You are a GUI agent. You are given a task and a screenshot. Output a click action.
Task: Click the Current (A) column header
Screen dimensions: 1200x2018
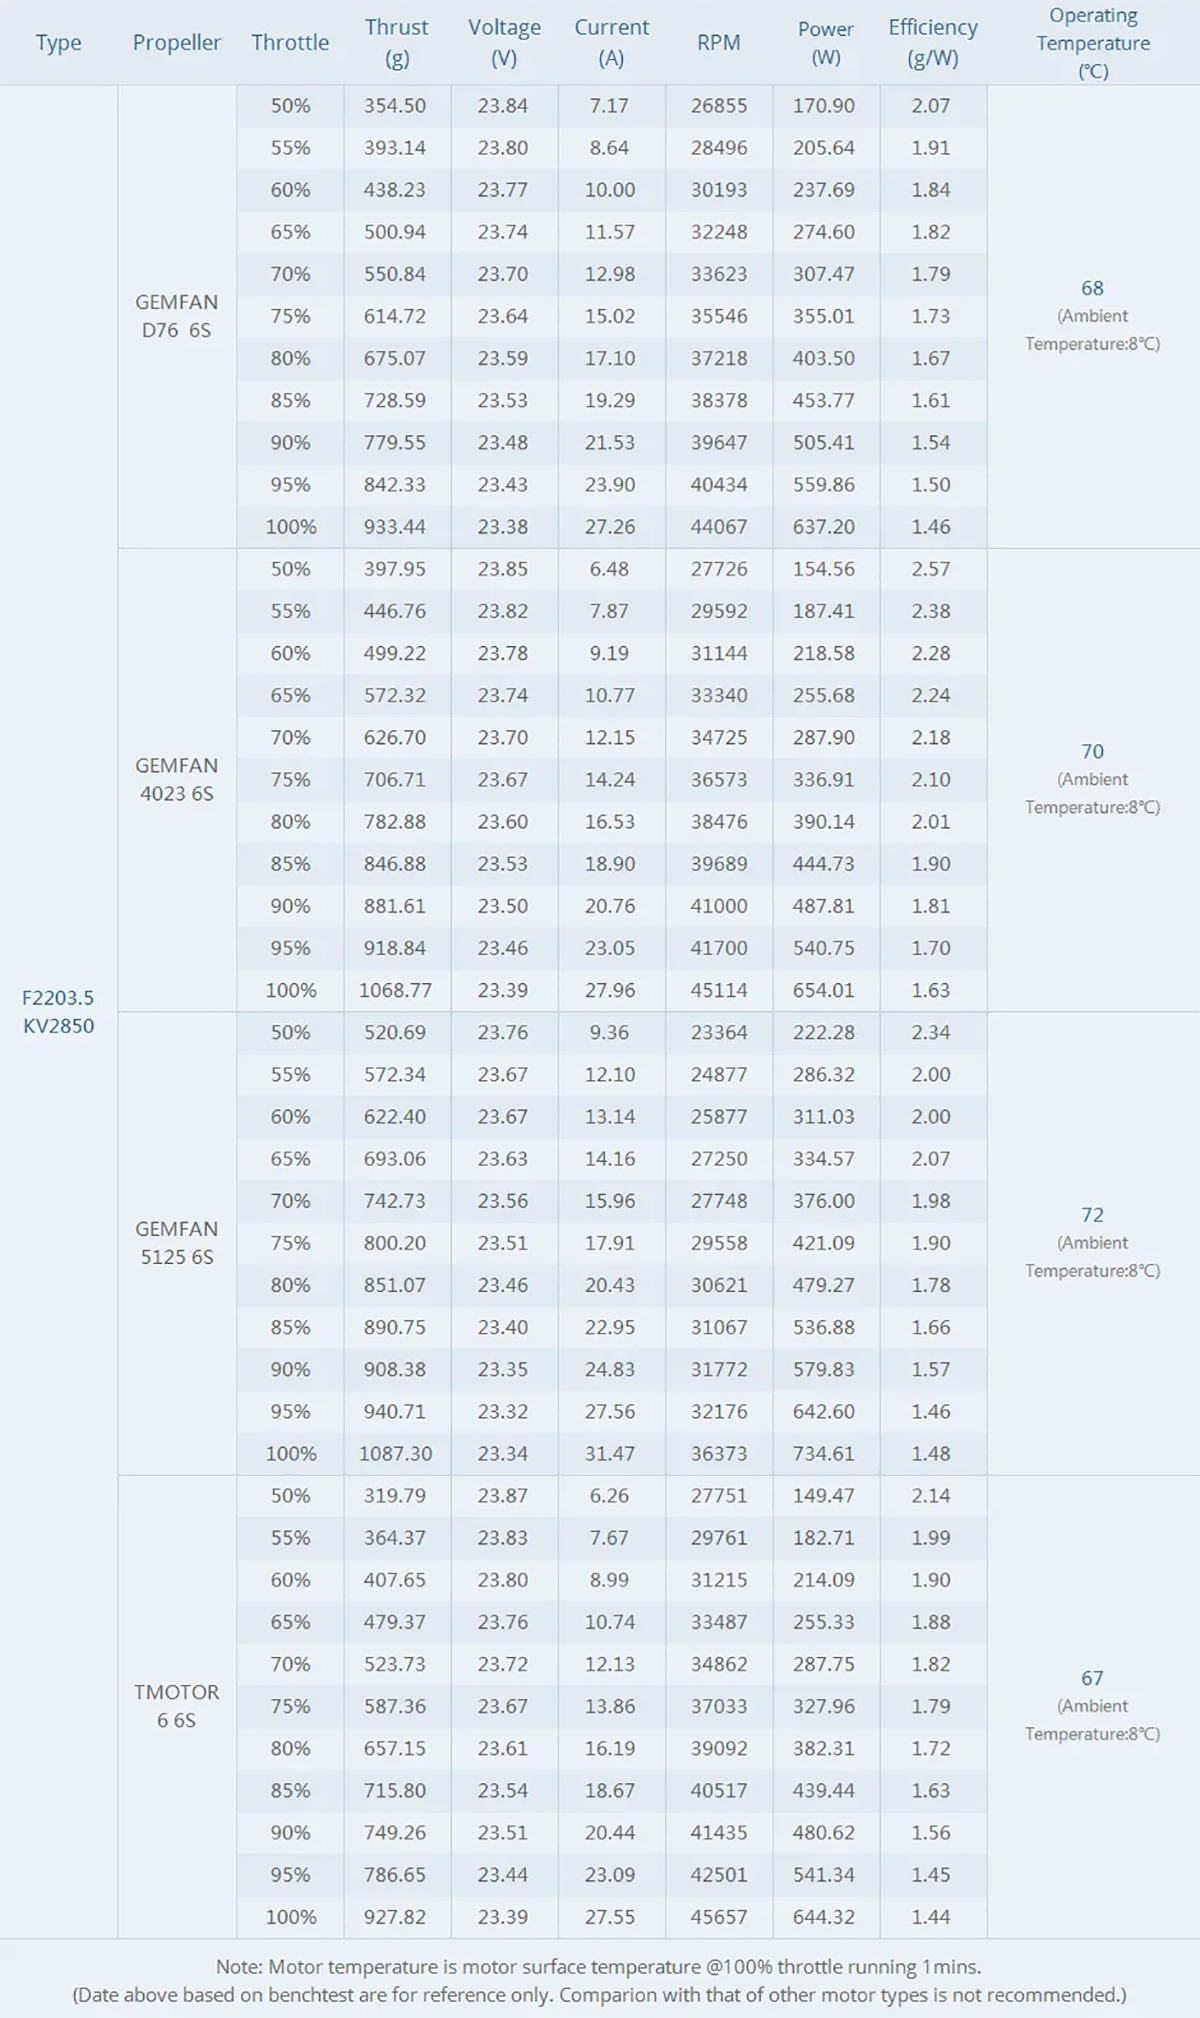click(611, 43)
